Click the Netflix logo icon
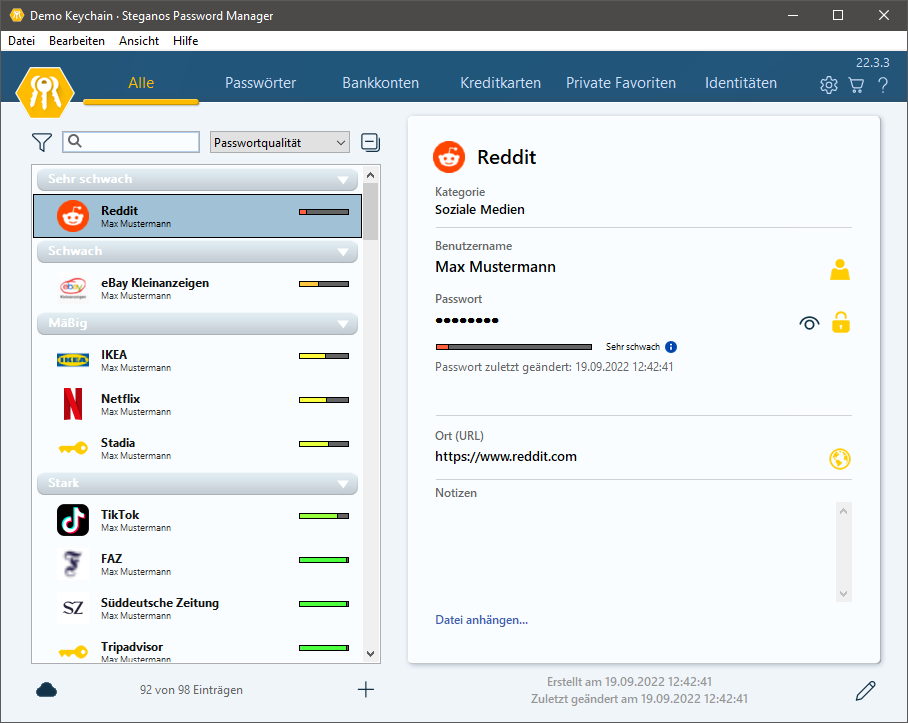Image resolution: width=908 pixels, height=723 pixels. [73, 403]
